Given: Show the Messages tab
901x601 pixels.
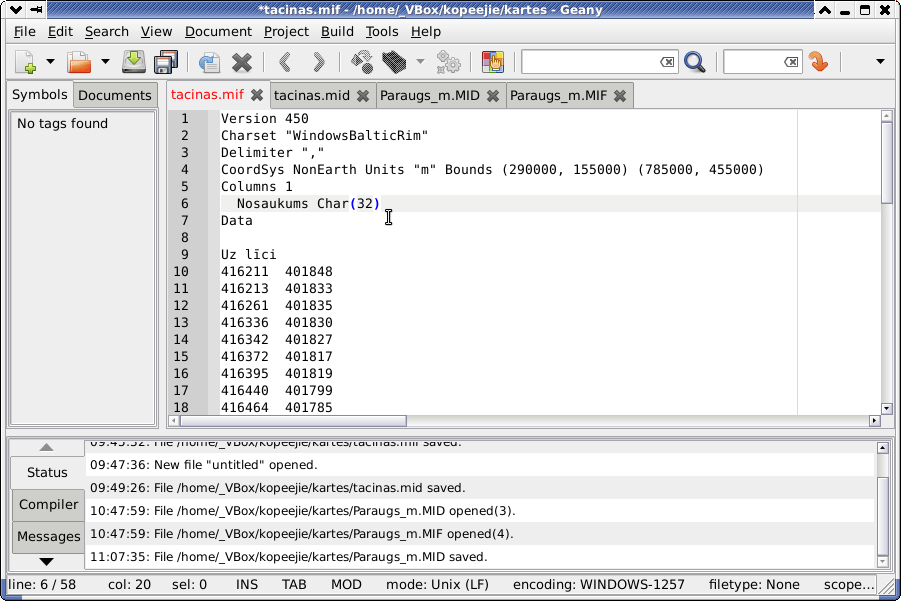Looking at the screenshot, I should click(x=48, y=537).
